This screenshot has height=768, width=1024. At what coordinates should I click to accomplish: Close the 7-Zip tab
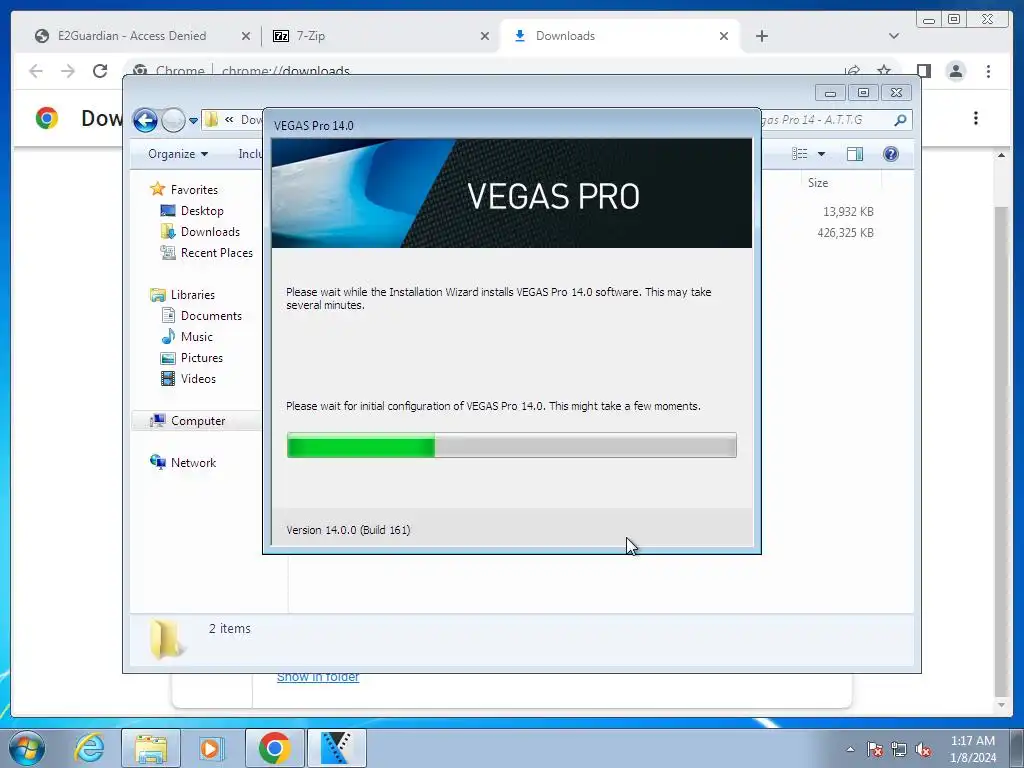(x=485, y=36)
